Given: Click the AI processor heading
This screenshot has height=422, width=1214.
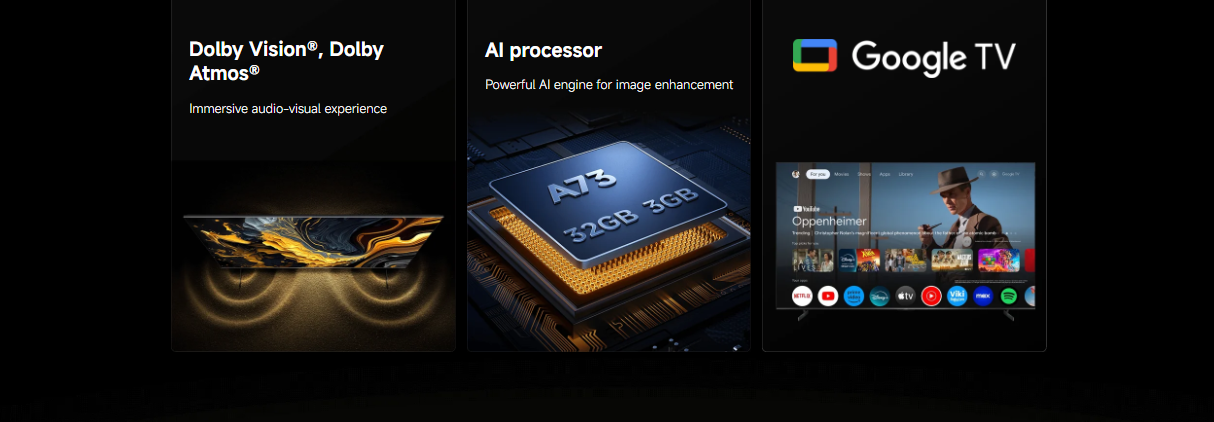Looking at the screenshot, I should (543, 50).
